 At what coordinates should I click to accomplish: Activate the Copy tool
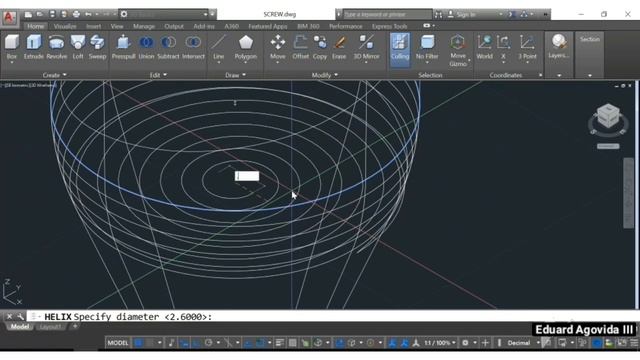320,47
